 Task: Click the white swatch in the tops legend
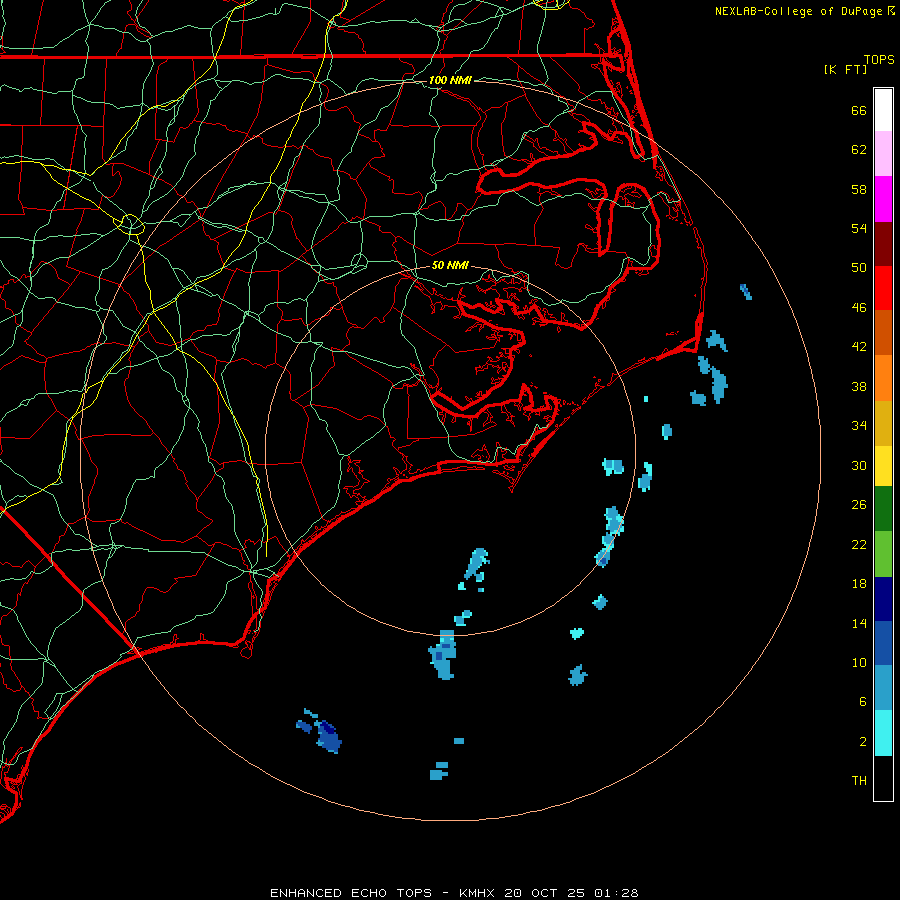pyautogui.click(x=883, y=110)
